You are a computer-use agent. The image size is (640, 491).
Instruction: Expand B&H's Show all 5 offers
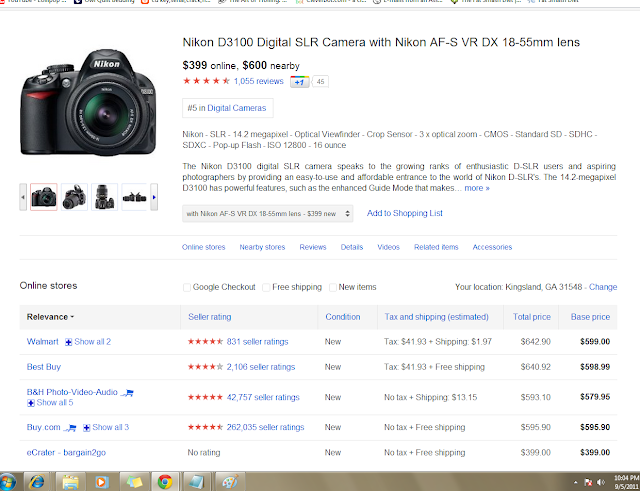(x=50, y=403)
